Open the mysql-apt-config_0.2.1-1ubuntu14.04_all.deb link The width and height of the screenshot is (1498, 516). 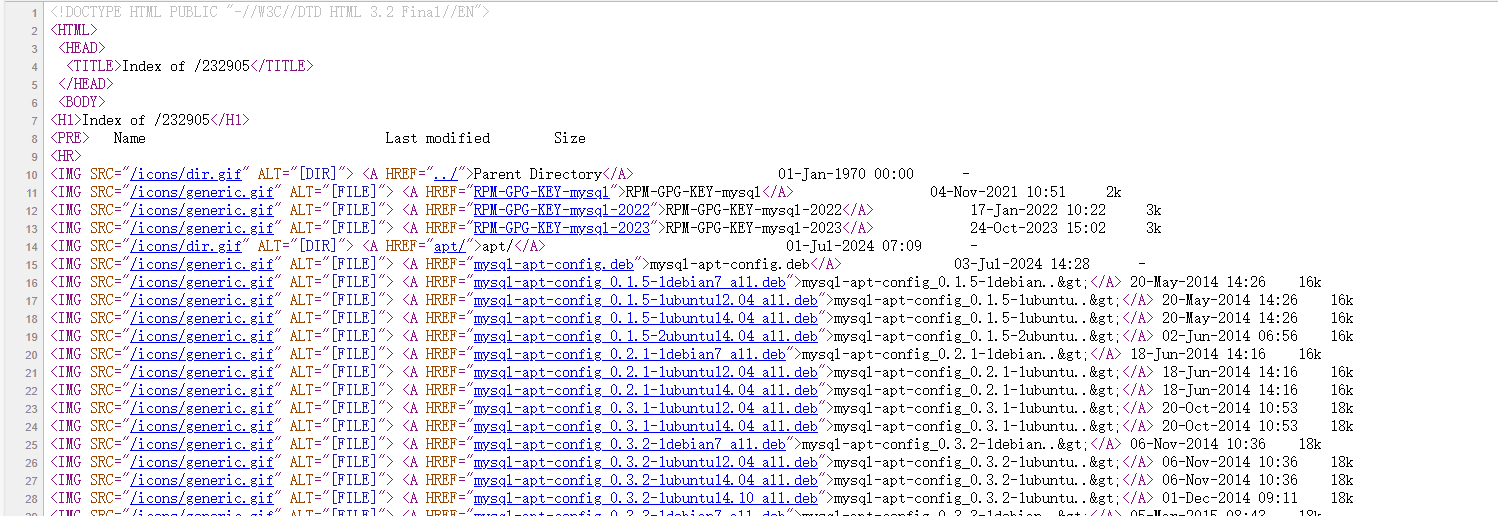645,390
